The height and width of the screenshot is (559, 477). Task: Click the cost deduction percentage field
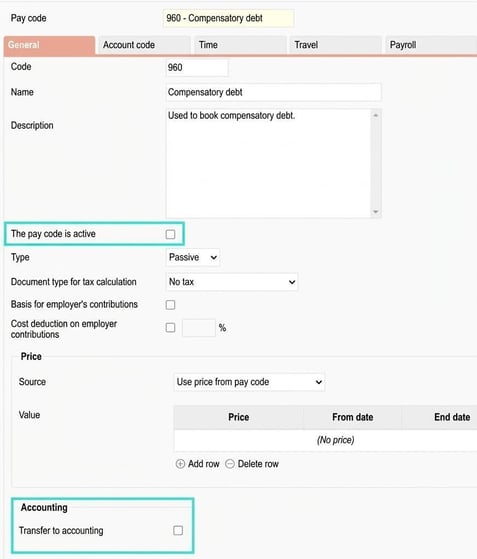[199, 328]
